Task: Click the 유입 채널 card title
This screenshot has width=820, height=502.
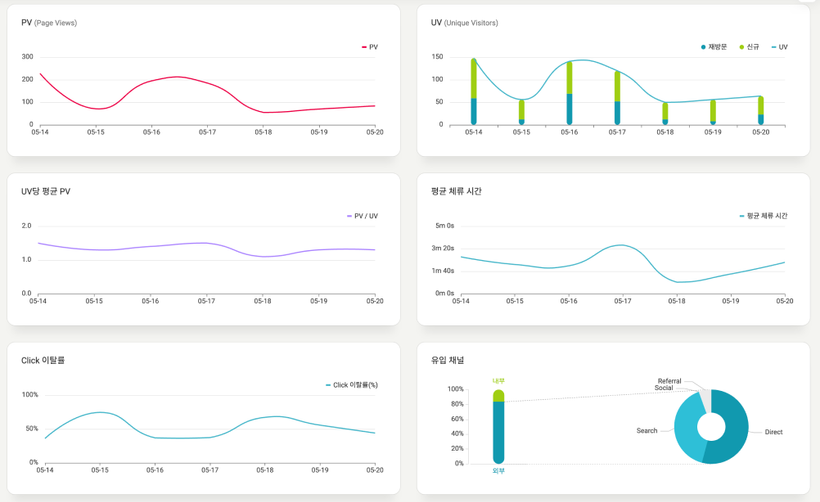Action: click(447, 360)
